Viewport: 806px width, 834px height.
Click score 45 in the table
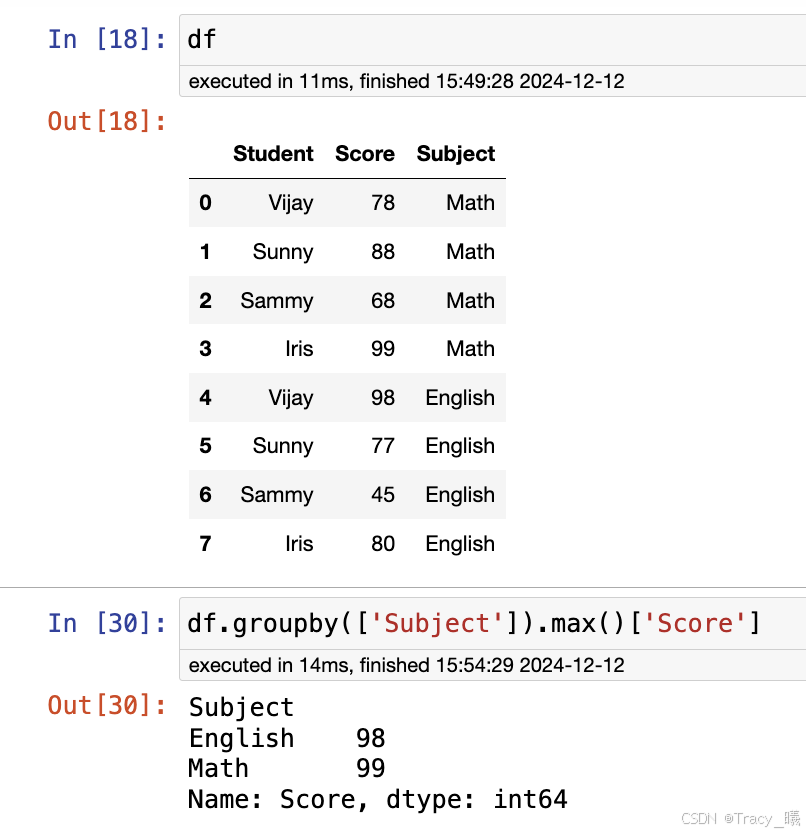pyautogui.click(x=383, y=495)
